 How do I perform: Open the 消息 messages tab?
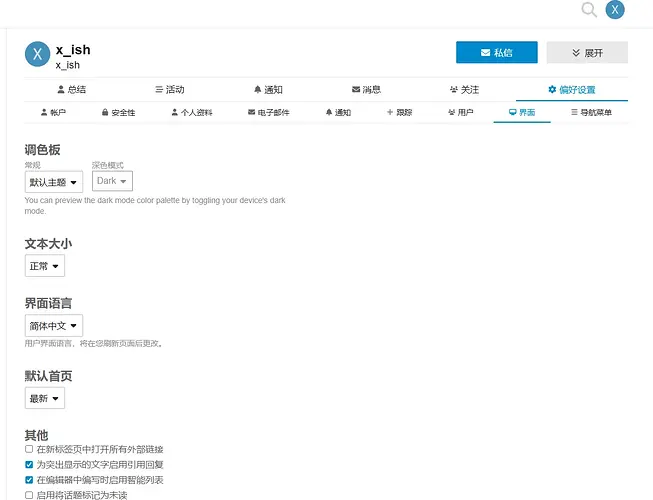365,90
